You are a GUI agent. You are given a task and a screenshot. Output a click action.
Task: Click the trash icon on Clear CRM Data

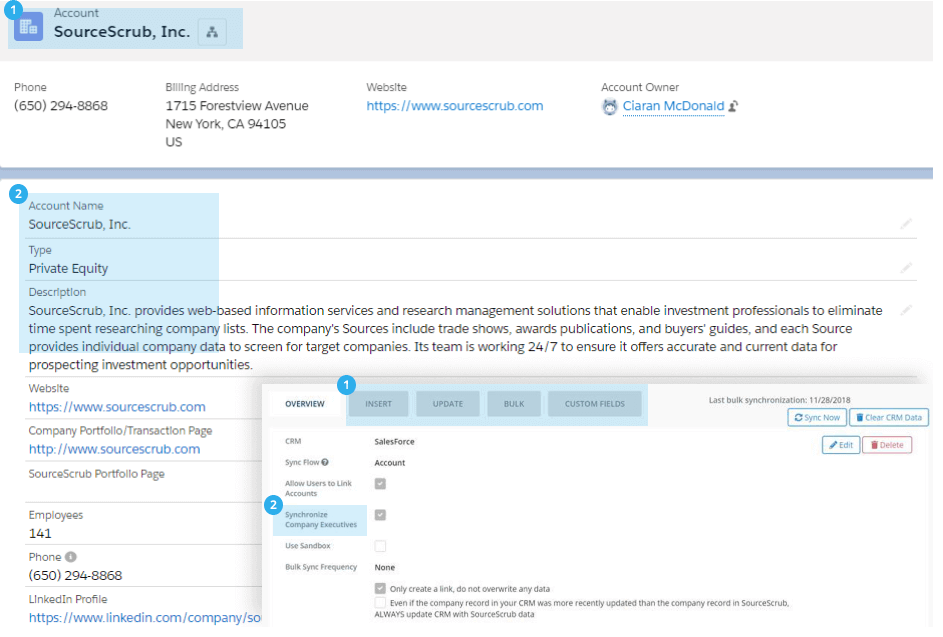861,418
